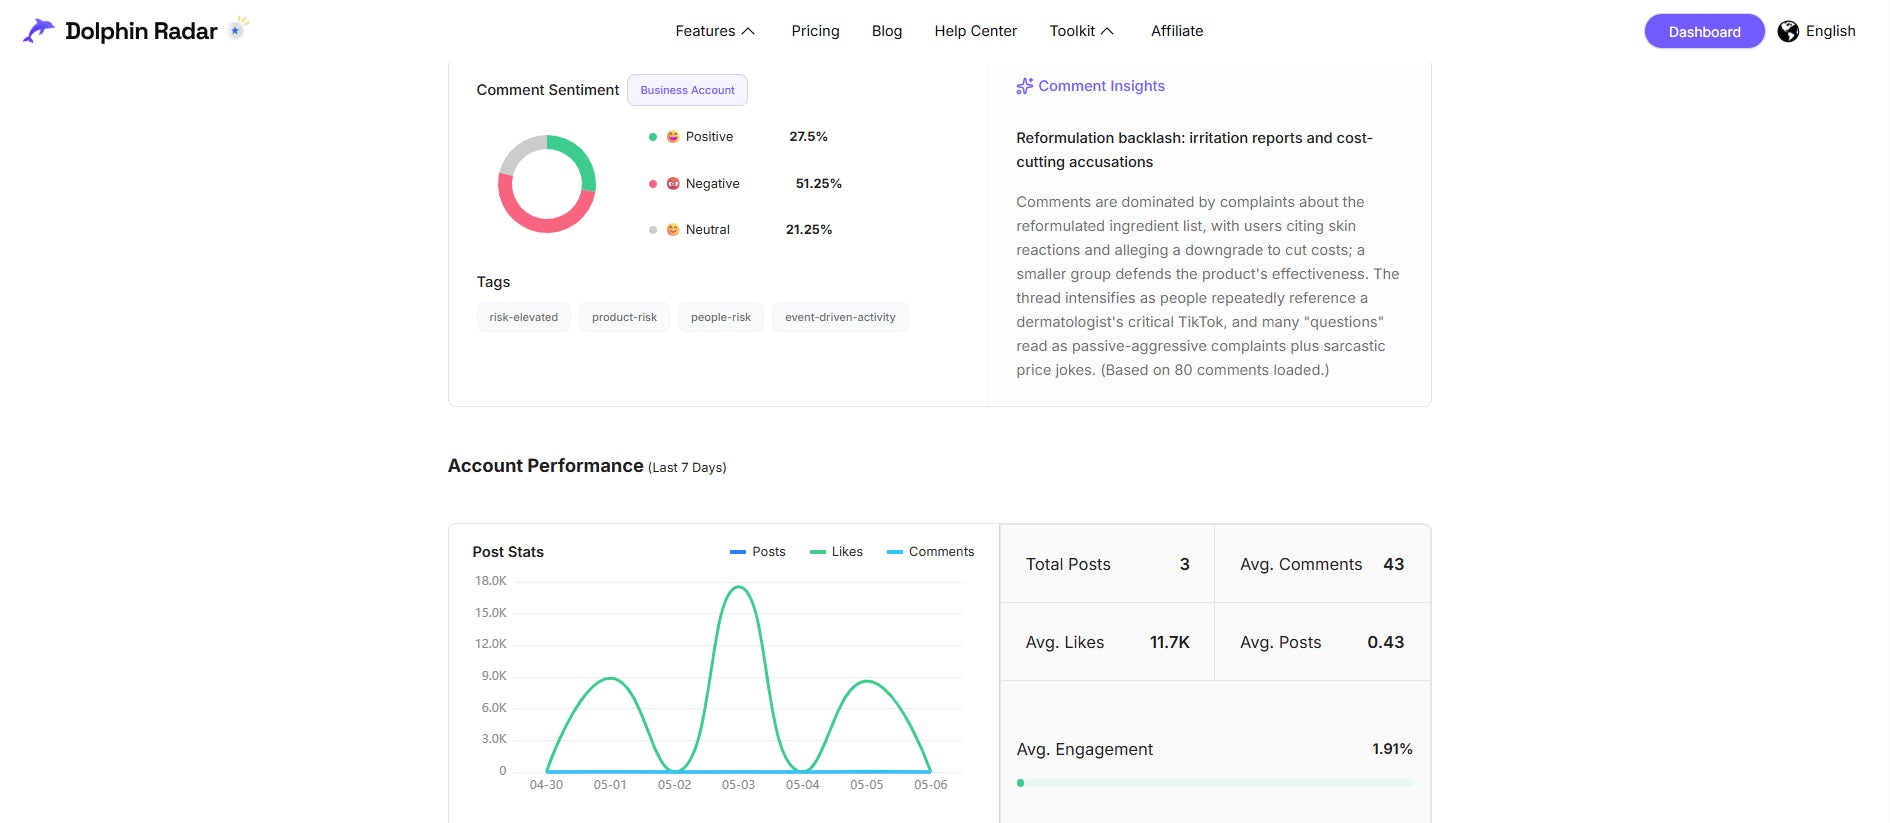1890x823 pixels.
Task: Click the 05-05 date axis label
Action: tap(866, 785)
